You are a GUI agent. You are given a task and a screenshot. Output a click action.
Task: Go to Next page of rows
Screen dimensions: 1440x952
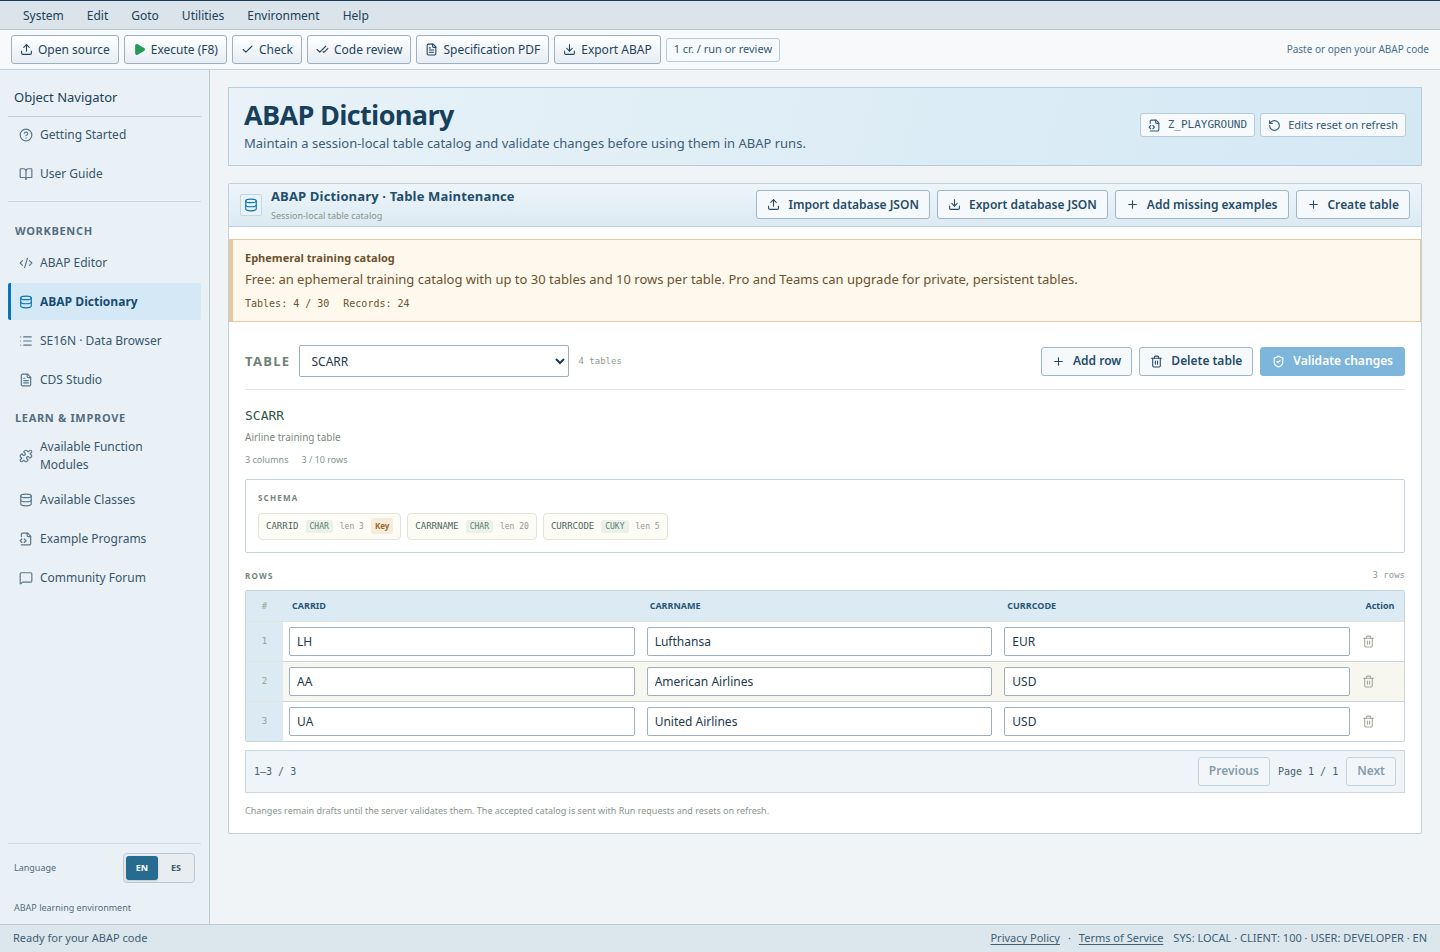click(x=1370, y=771)
